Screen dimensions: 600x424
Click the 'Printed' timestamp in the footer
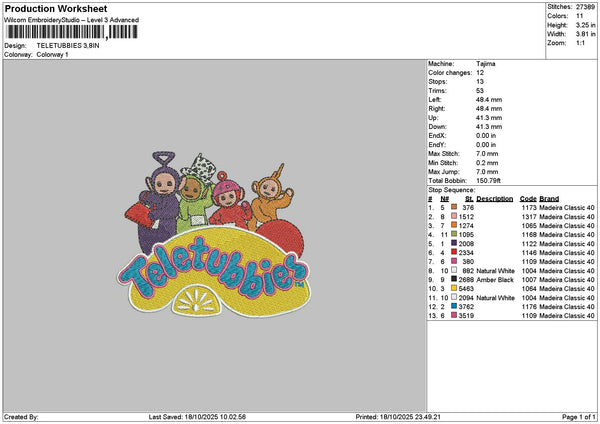[x=398, y=417]
